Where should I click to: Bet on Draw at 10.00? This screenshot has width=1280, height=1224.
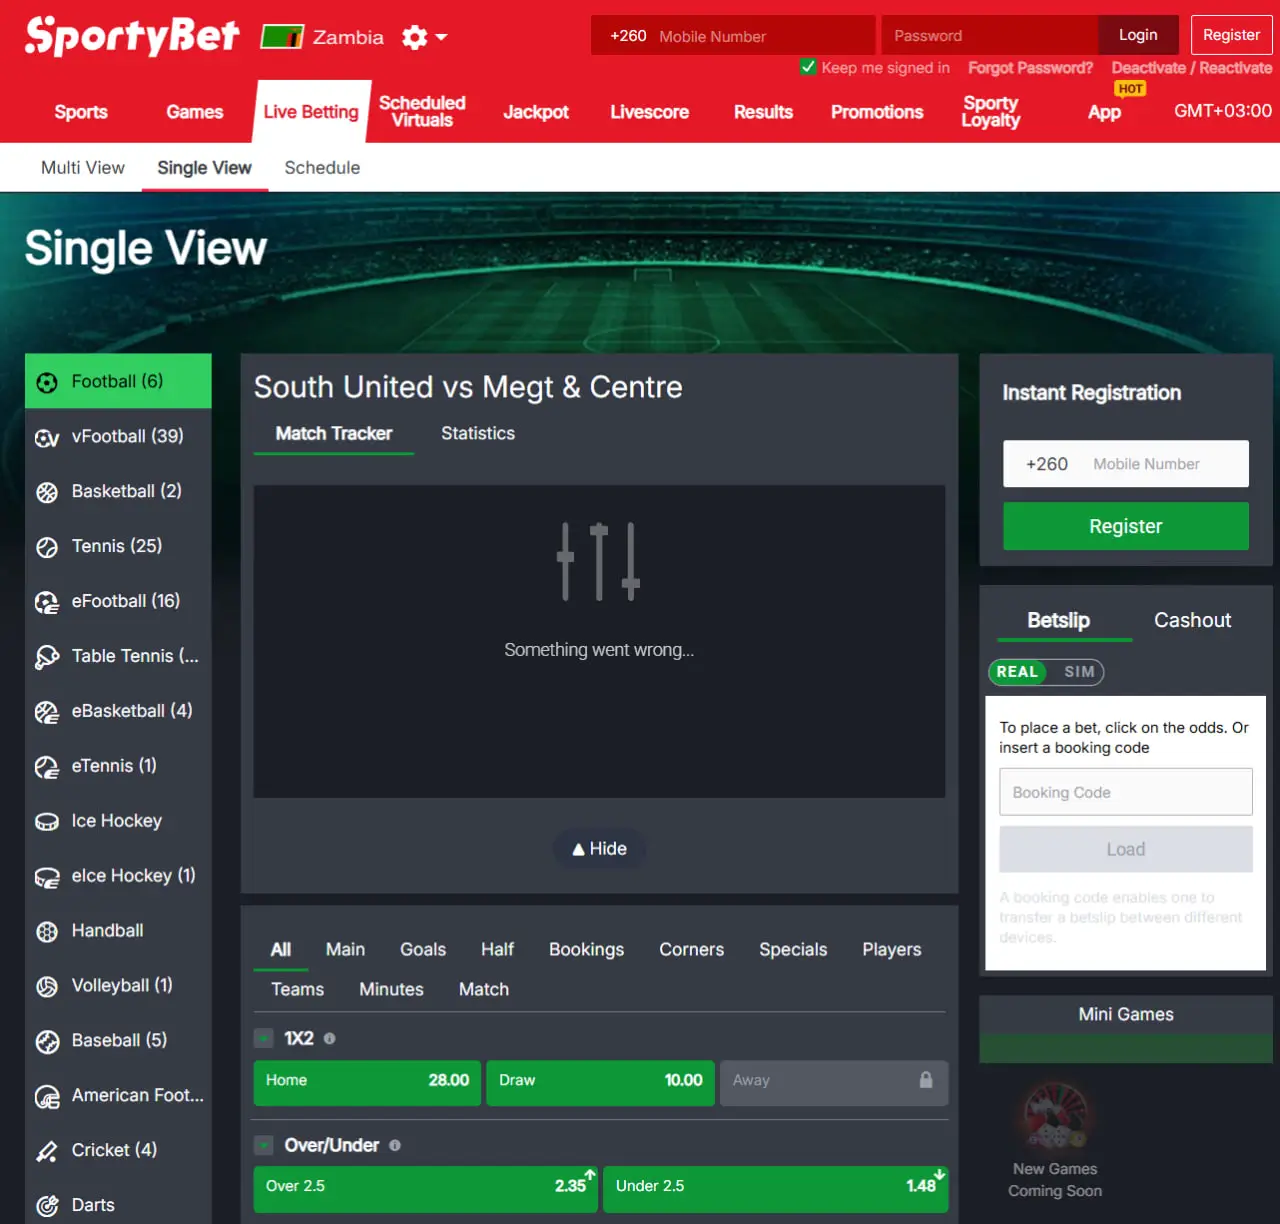[600, 1082]
